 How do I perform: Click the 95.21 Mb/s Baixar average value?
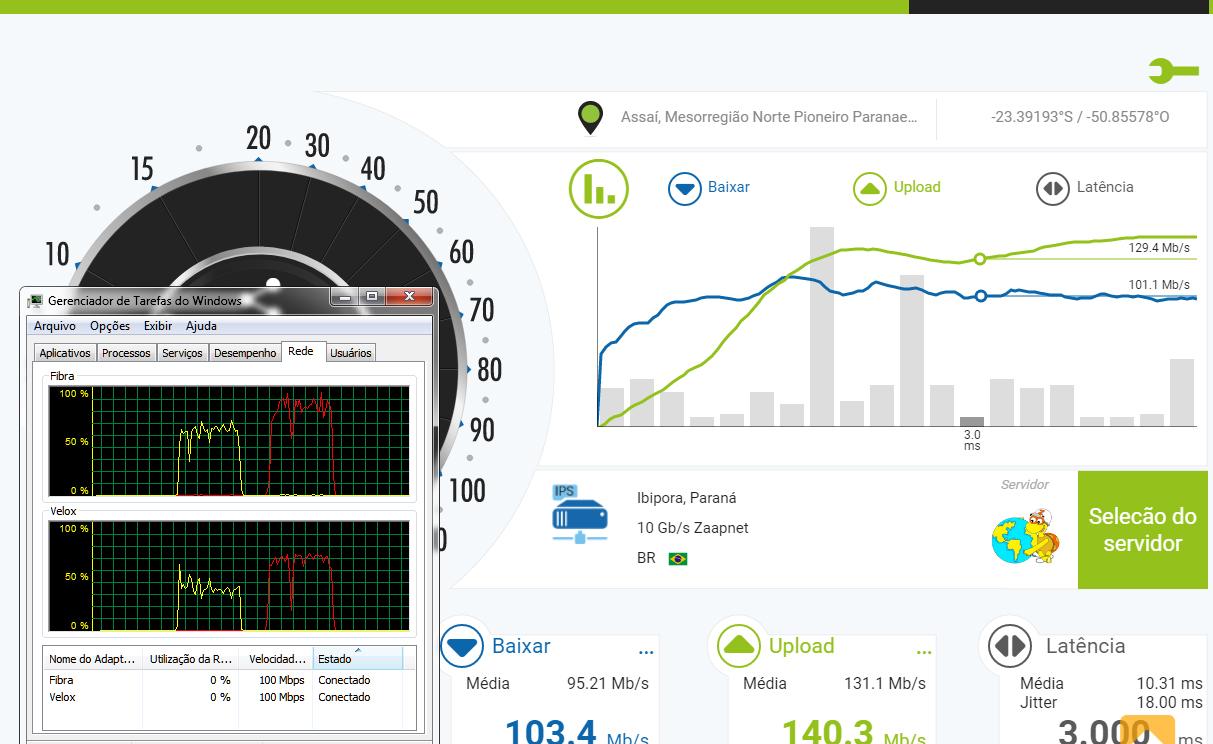(x=608, y=684)
